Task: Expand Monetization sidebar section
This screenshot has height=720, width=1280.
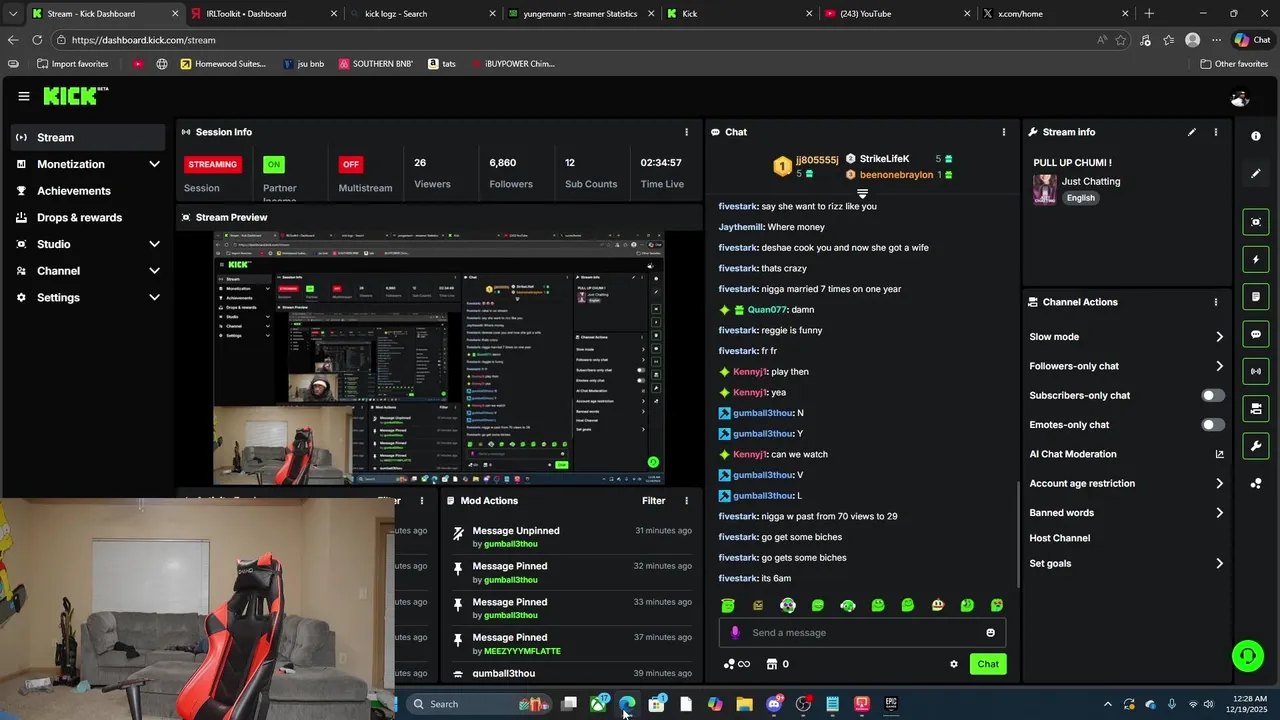Action: [x=154, y=164]
